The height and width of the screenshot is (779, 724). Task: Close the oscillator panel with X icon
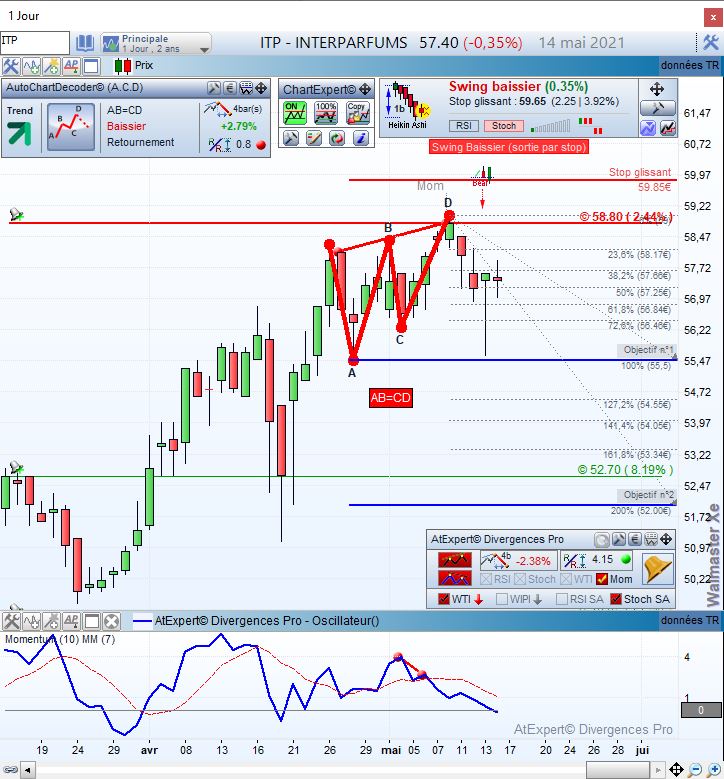tap(112, 622)
